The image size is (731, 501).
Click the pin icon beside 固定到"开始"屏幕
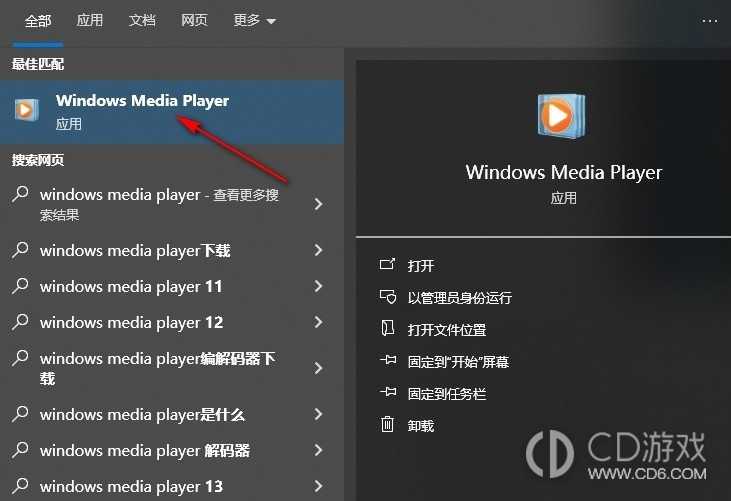[x=388, y=360]
